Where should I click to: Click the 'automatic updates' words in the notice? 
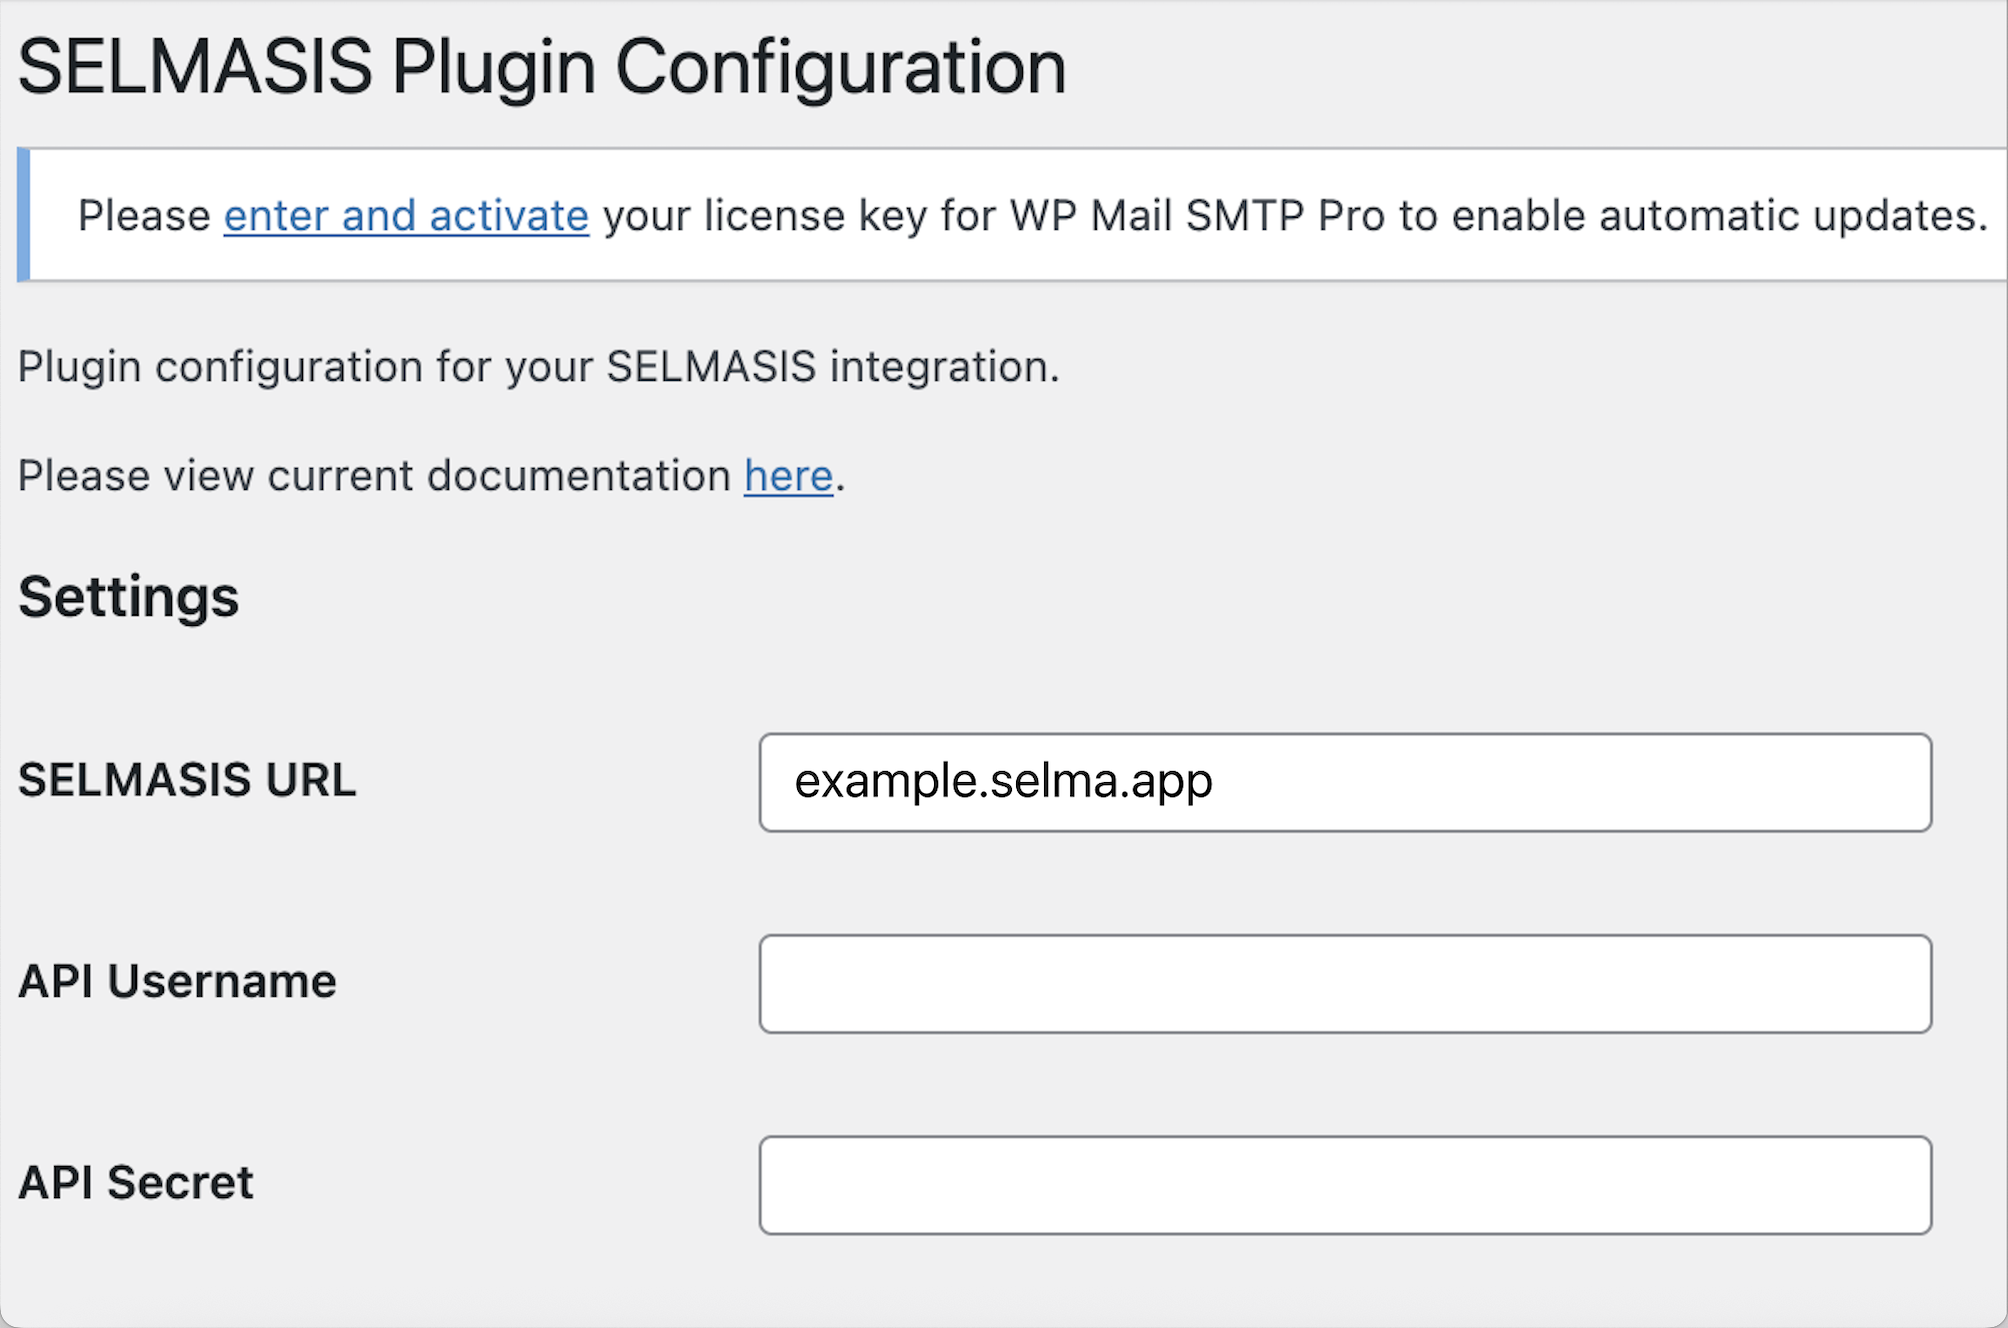pos(1792,216)
